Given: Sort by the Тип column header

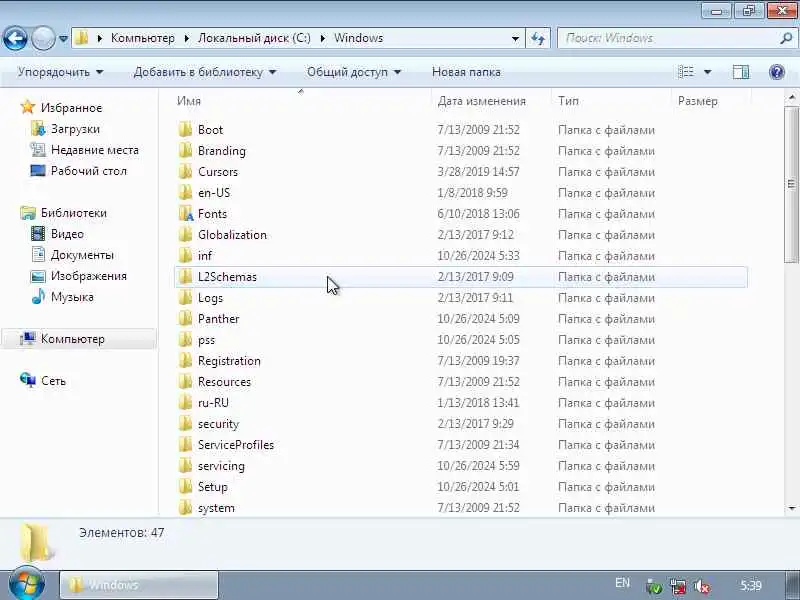Looking at the screenshot, I should point(568,101).
